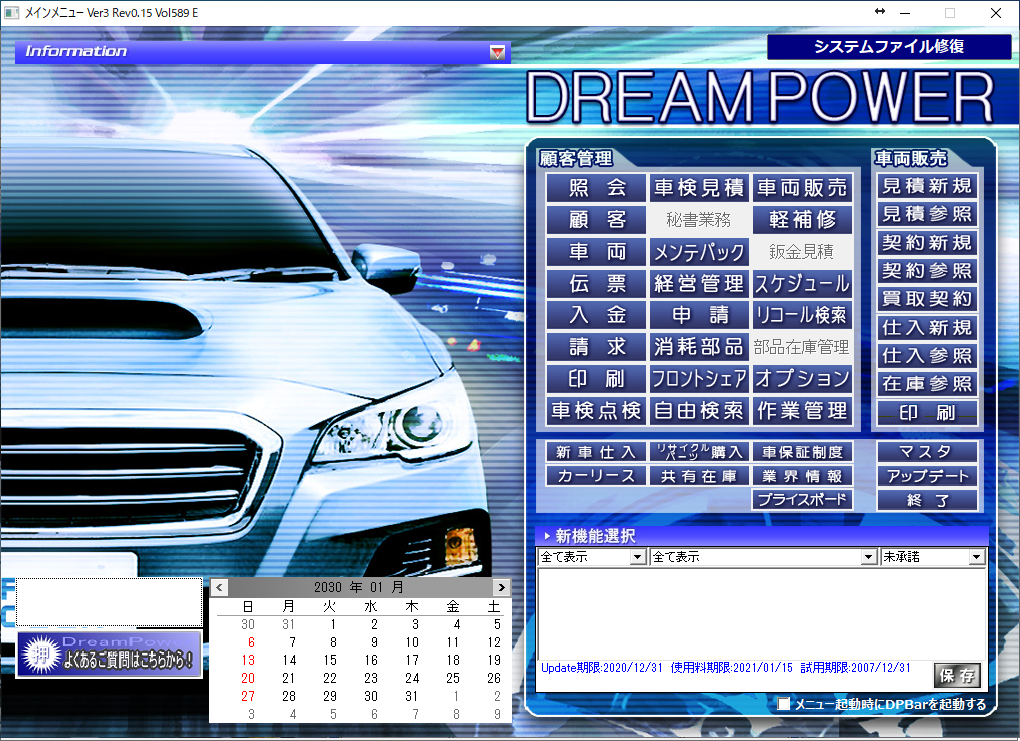Click 契約新規 button
The height and width of the screenshot is (741, 1020).
point(927,243)
